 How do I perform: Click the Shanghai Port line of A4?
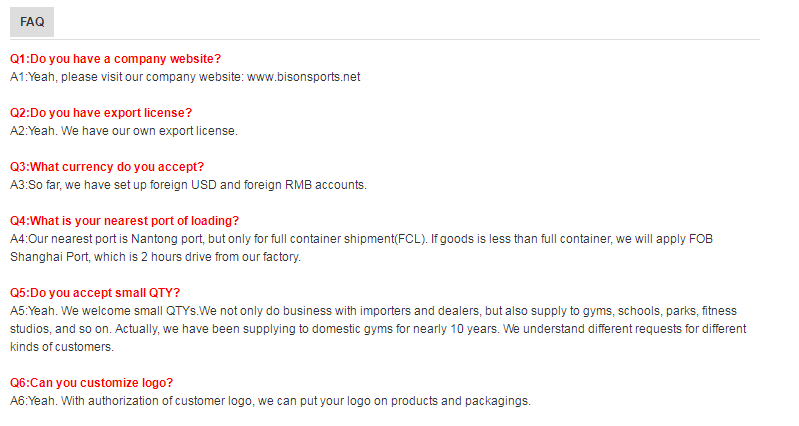155,257
